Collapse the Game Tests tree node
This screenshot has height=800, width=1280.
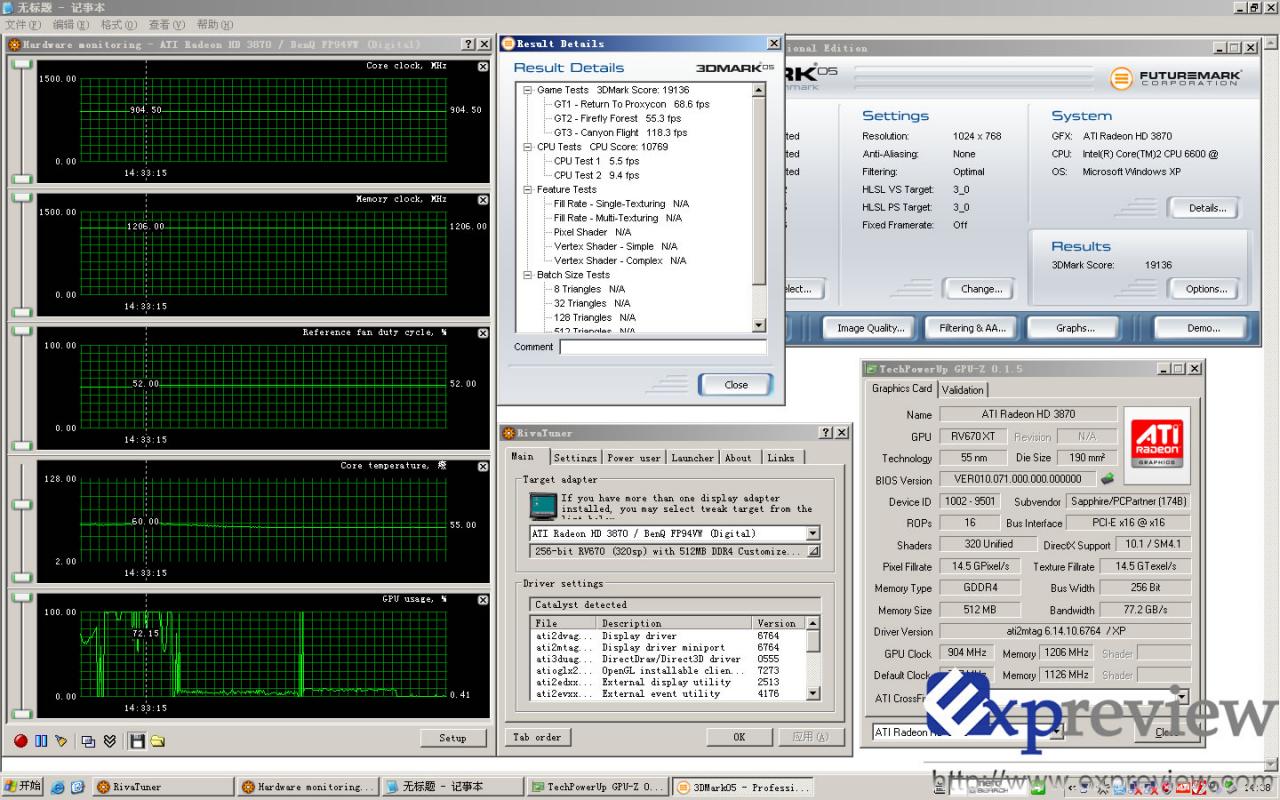pyautogui.click(x=528, y=90)
